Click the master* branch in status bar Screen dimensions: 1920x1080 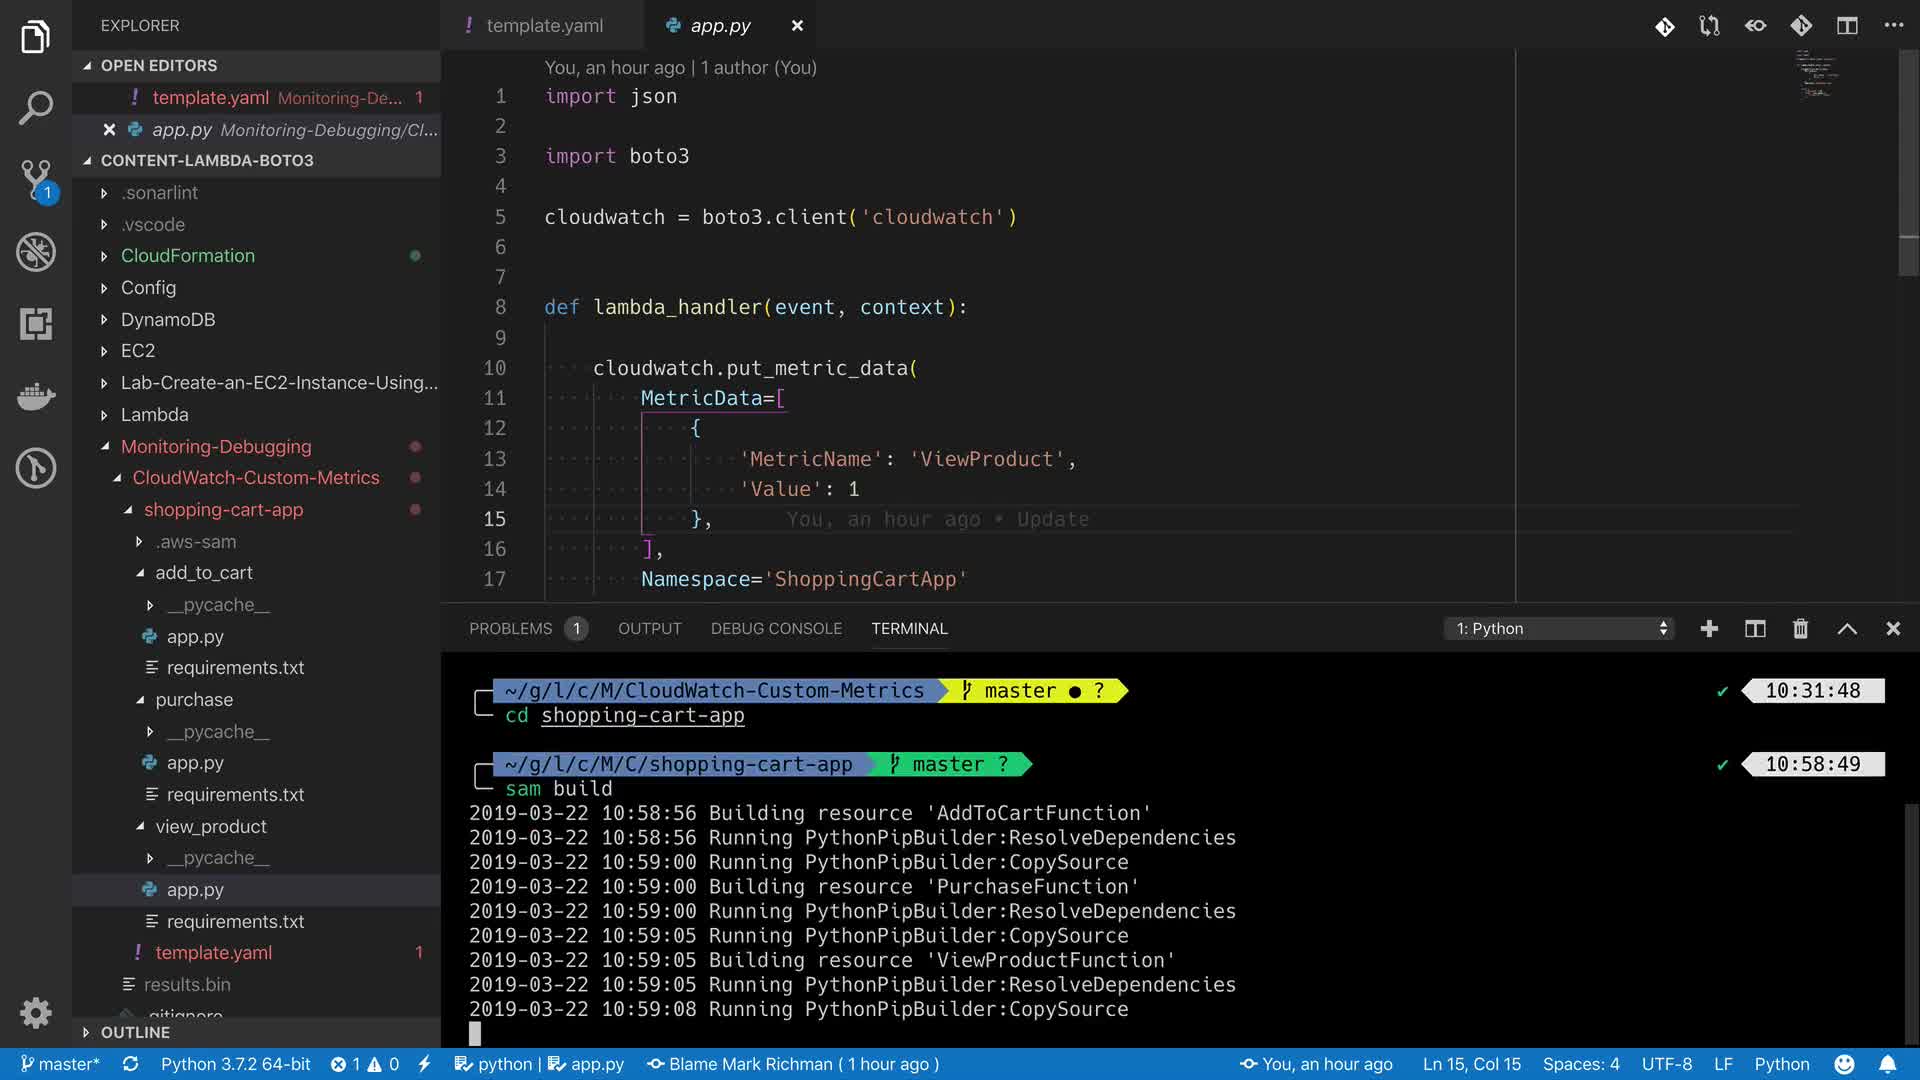pos(60,1064)
